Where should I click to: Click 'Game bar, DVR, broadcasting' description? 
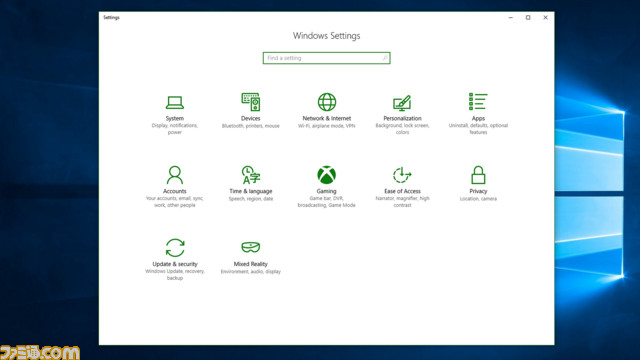[327, 202]
